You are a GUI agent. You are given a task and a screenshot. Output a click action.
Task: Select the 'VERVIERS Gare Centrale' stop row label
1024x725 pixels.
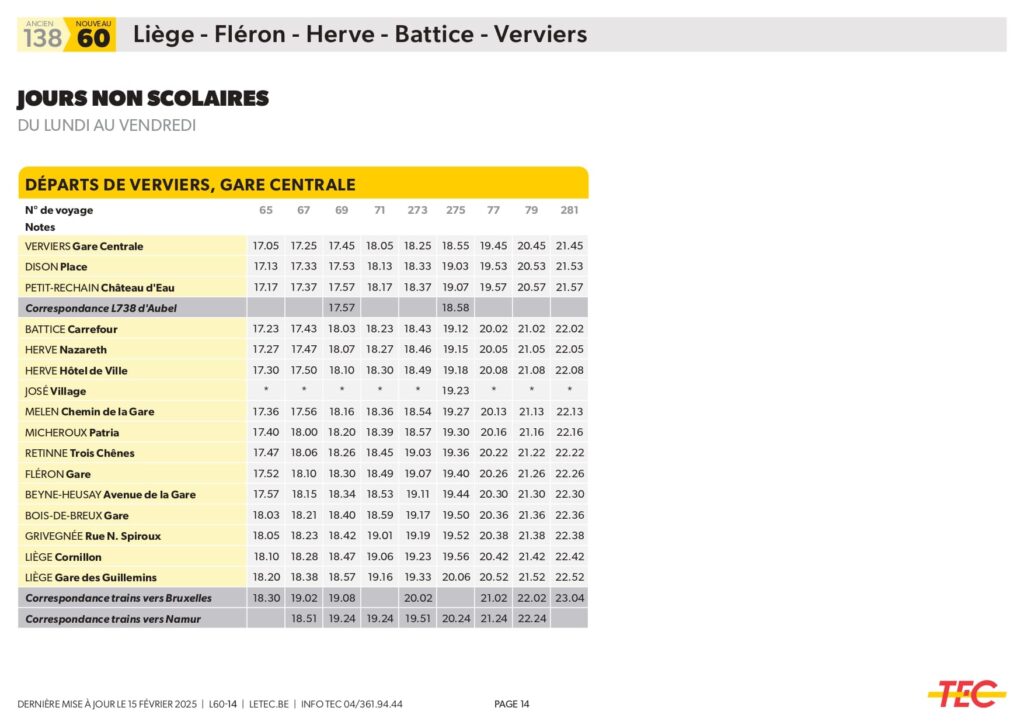(x=84, y=246)
